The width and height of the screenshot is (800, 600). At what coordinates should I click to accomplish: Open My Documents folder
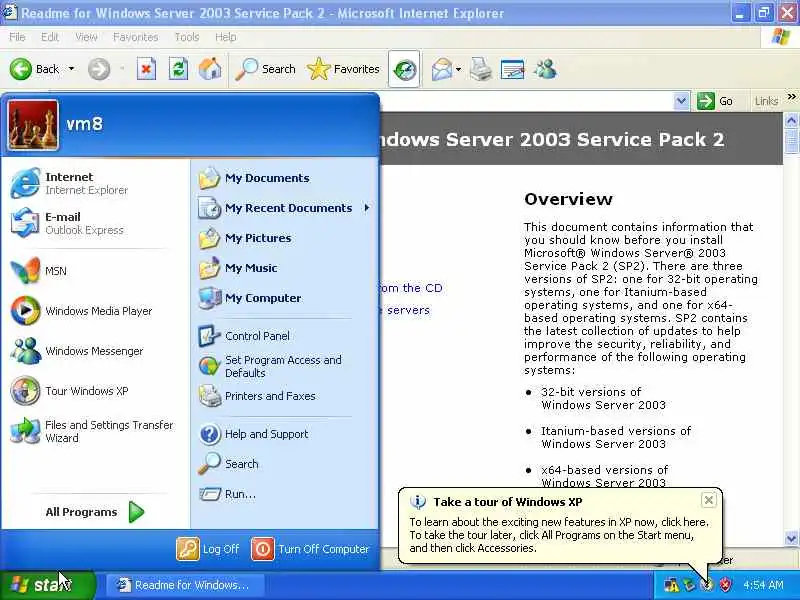[285, 178]
